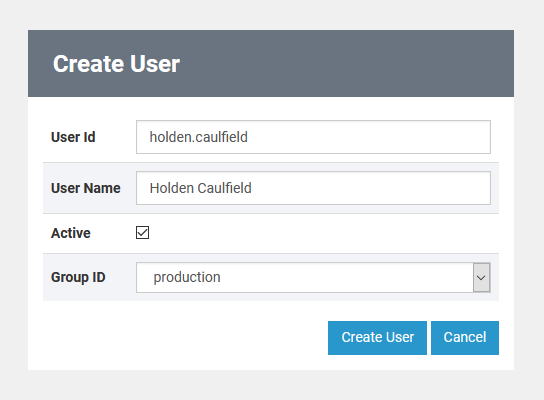Click the gray dialog header bar
This screenshot has height=400, width=544.
(x=271, y=63)
